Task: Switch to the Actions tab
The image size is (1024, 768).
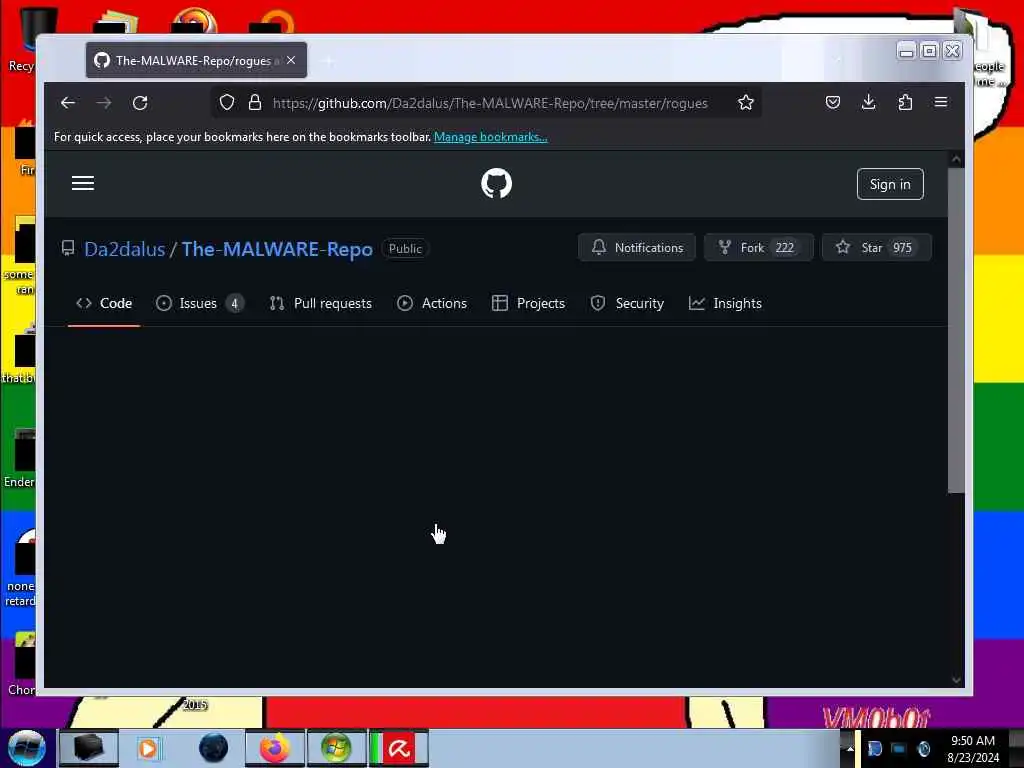Action: pos(432,303)
